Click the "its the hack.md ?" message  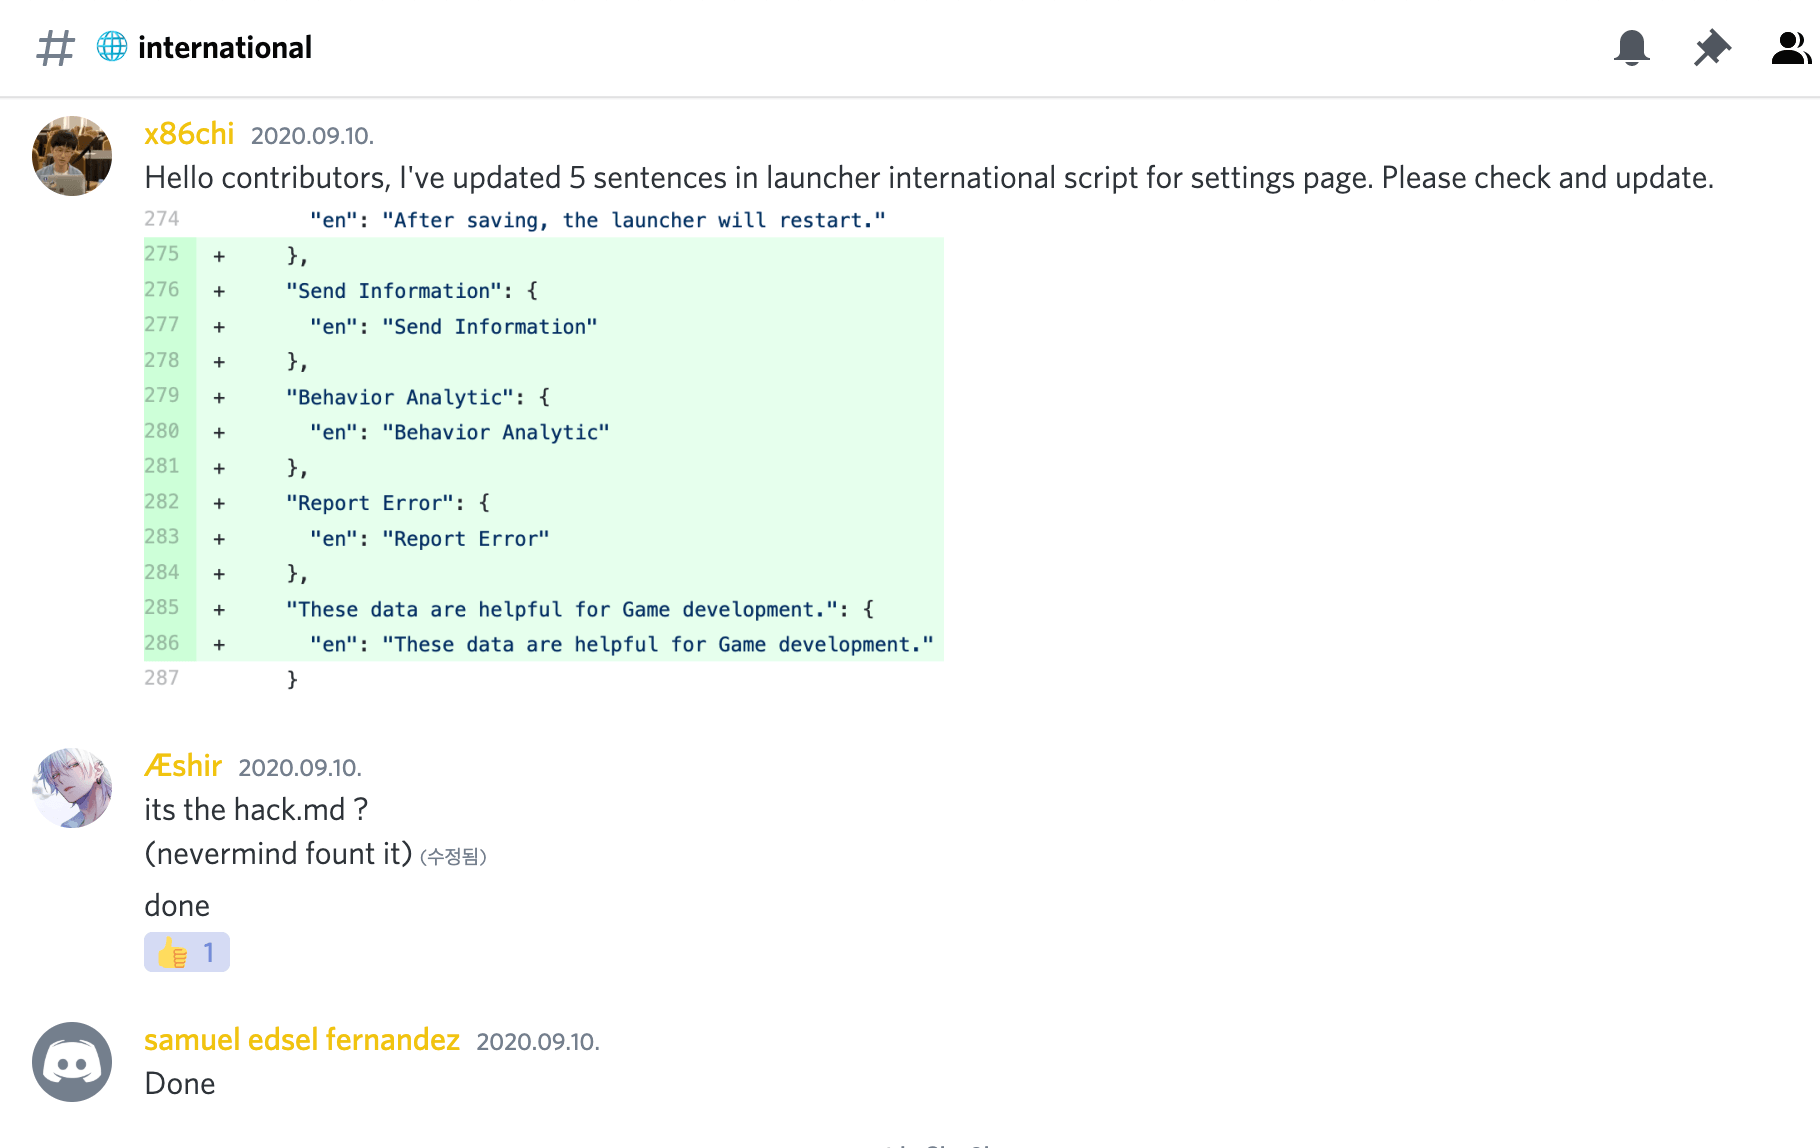(x=256, y=810)
